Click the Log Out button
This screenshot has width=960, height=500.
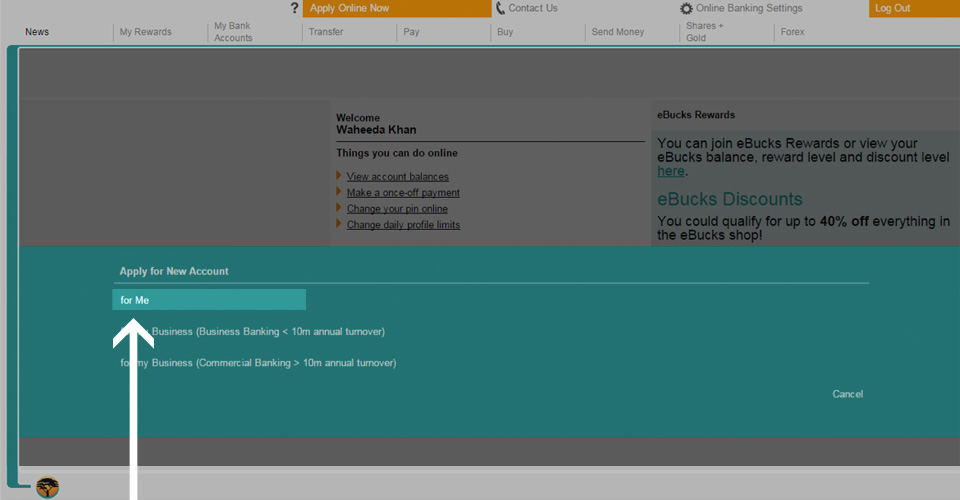[x=914, y=8]
